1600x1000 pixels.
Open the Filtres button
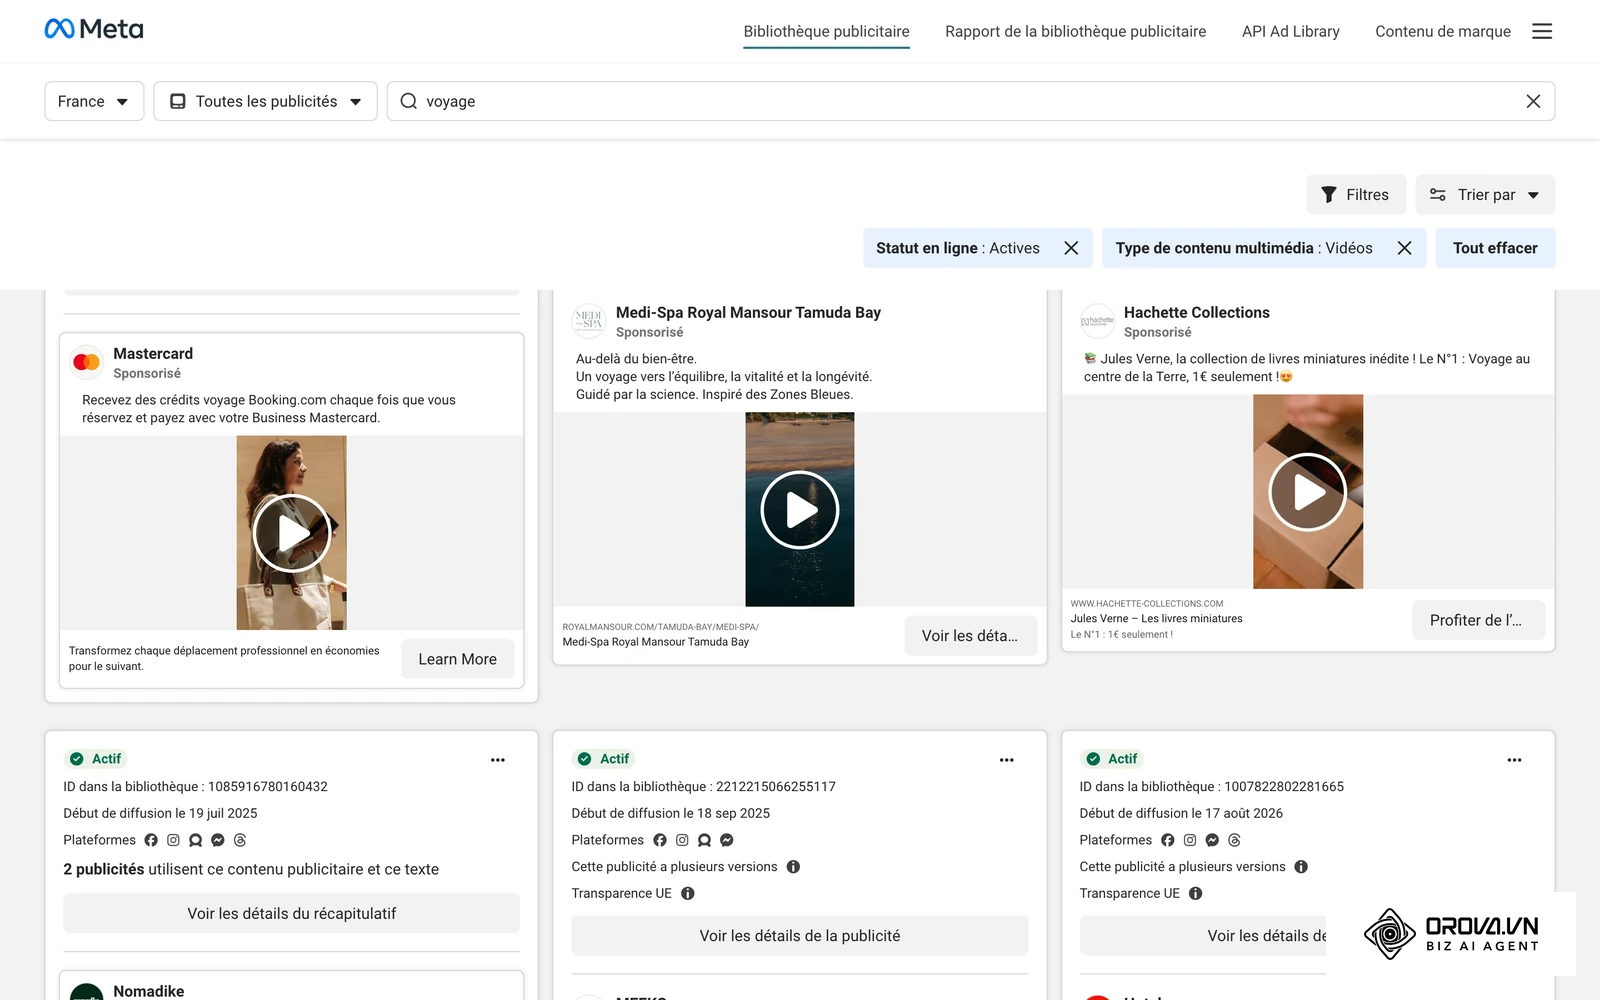point(1356,195)
